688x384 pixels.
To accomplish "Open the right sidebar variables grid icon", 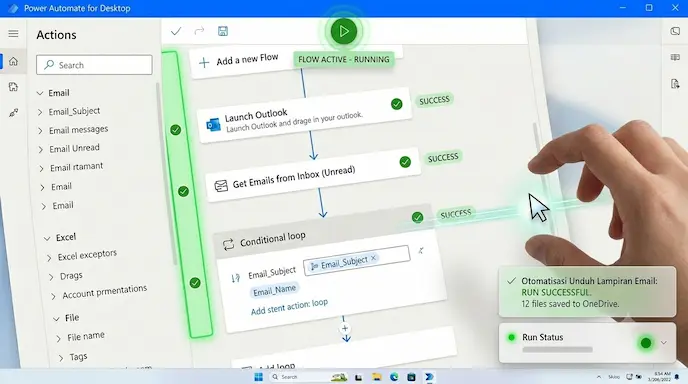I will (675, 57).
